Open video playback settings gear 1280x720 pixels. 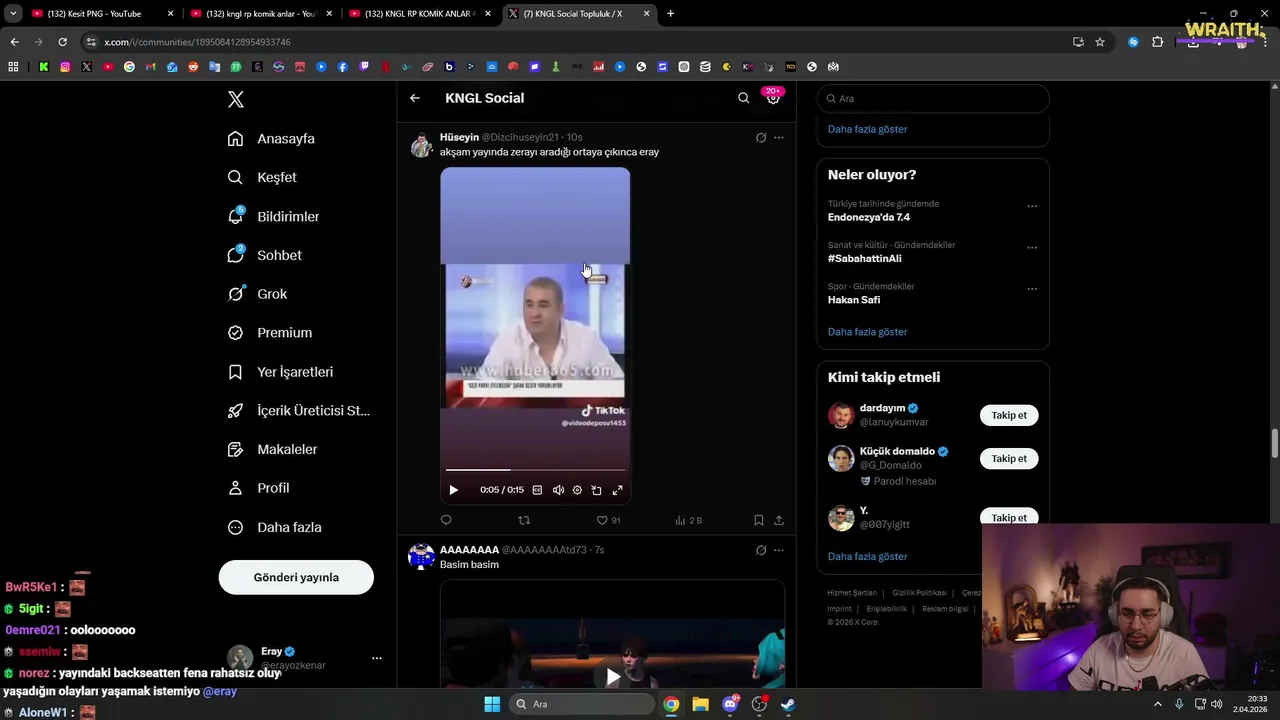[x=577, y=490]
